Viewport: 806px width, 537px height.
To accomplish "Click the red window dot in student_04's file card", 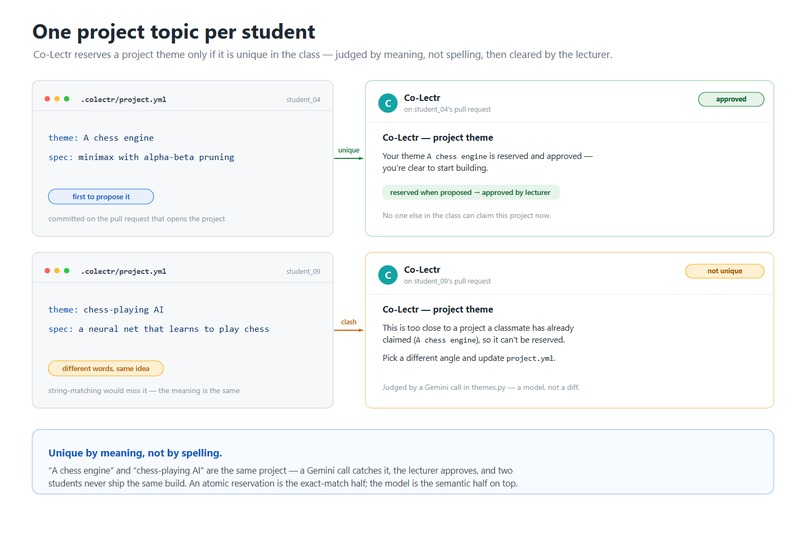I will pyautogui.click(x=47, y=99).
